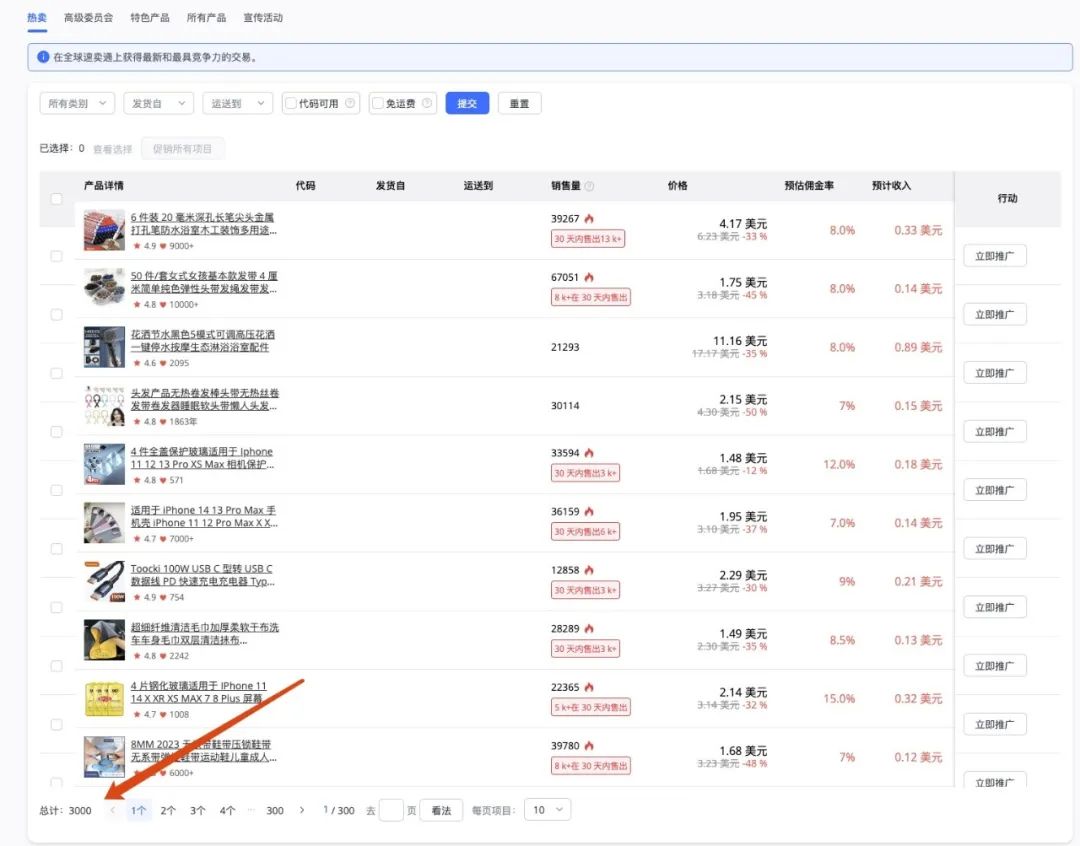Click the 促销所有项目 button

tap(183, 149)
